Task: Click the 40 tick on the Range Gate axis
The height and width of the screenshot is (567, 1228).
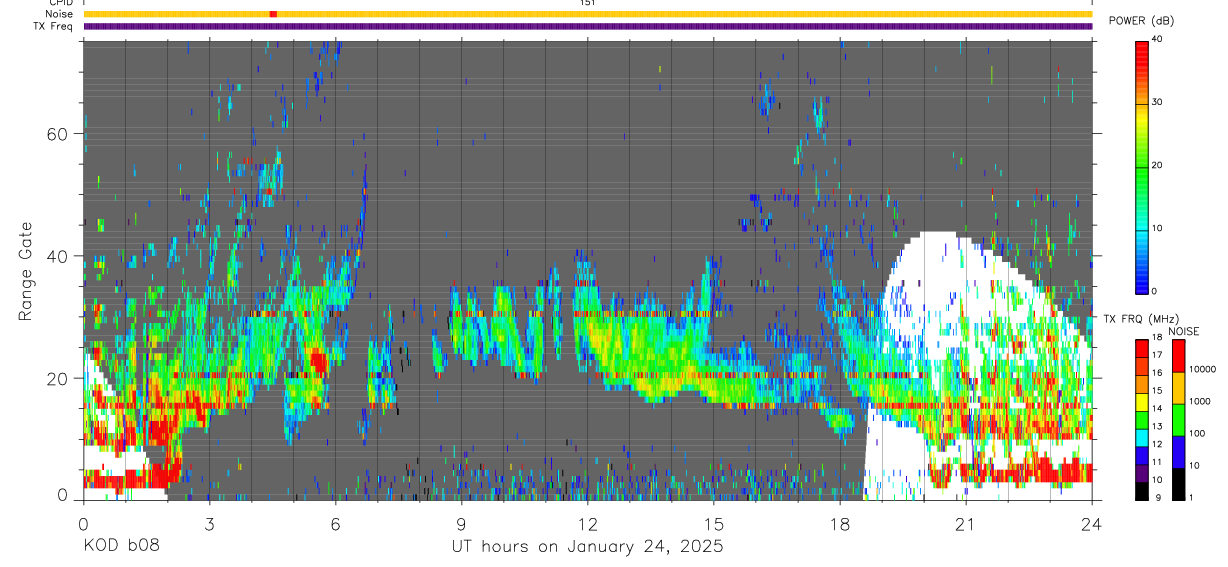Action: pos(59,256)
